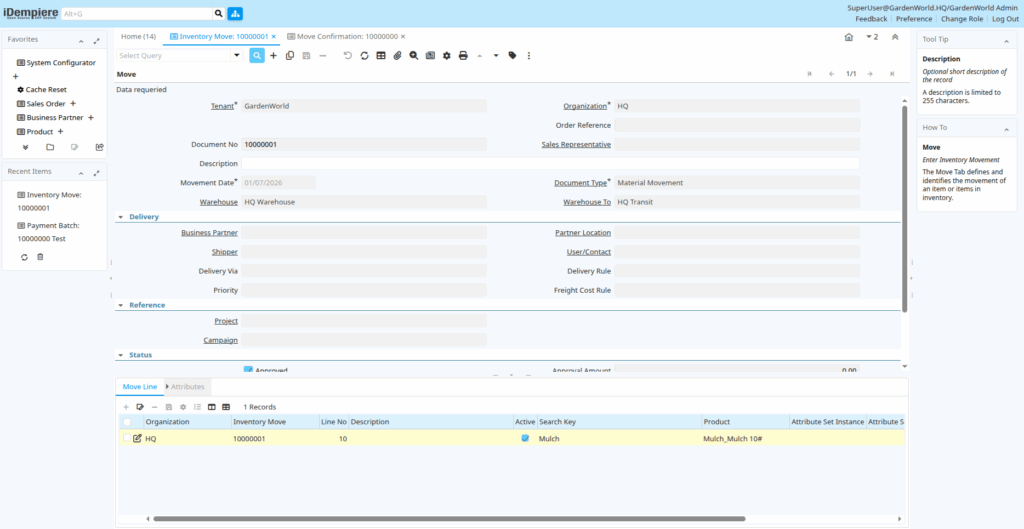Collapse the How To panel
This screenshot has width=1024, height=529.
point(1006,129)
